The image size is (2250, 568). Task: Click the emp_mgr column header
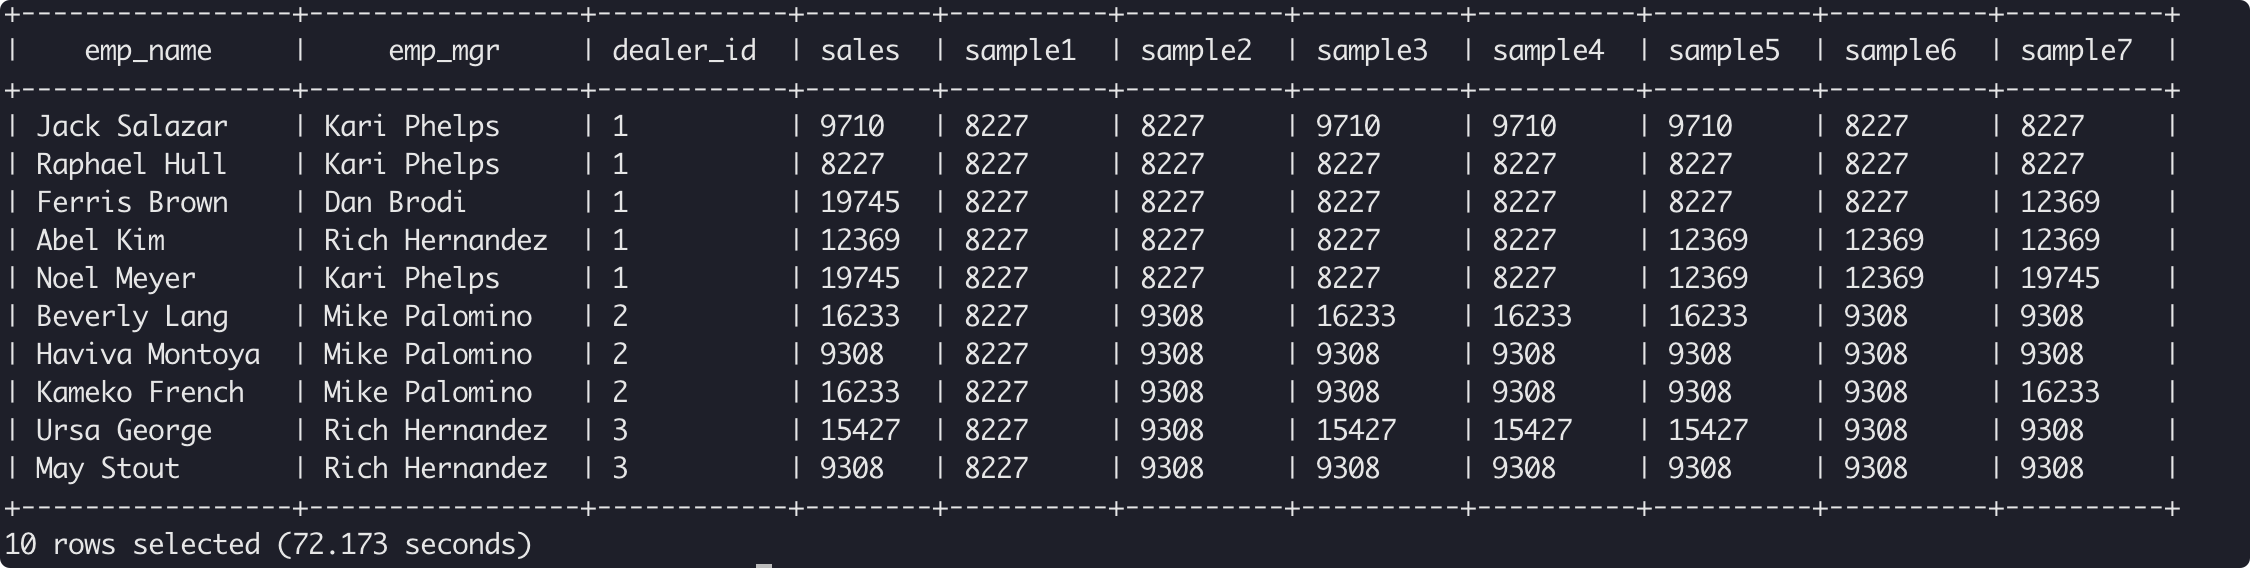pyautogui.click(x=444, y=51)
